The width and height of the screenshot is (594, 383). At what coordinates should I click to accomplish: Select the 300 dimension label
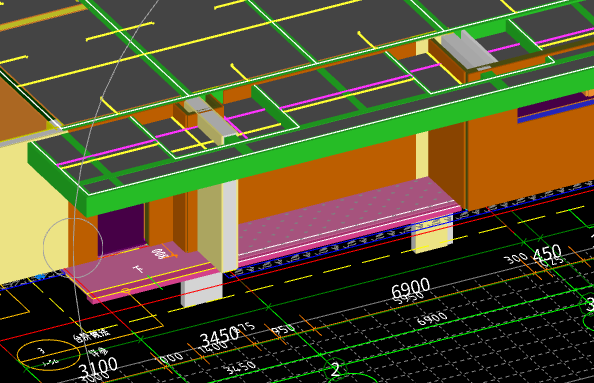click(516, 258)
